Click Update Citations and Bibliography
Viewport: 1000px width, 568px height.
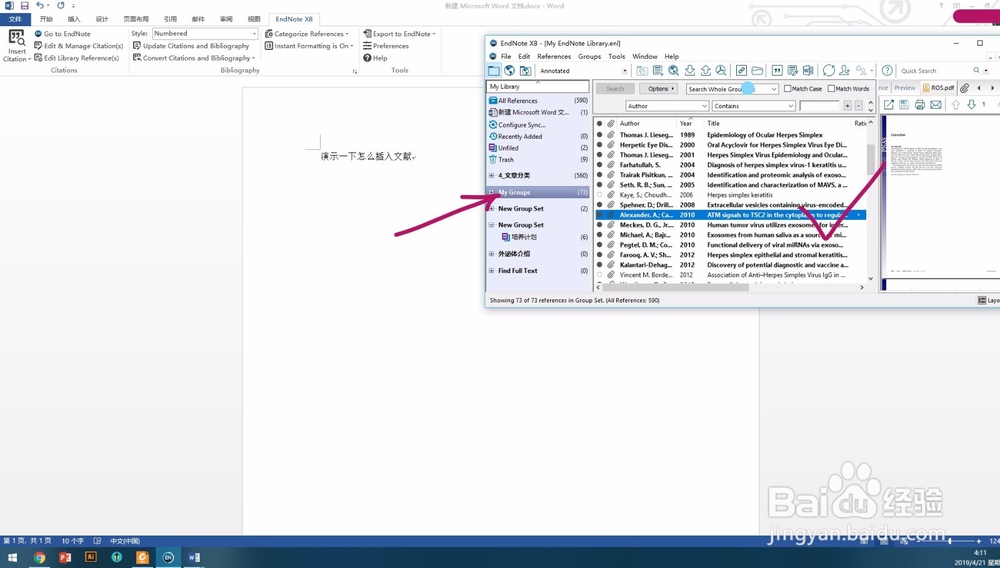click(191, 46)
